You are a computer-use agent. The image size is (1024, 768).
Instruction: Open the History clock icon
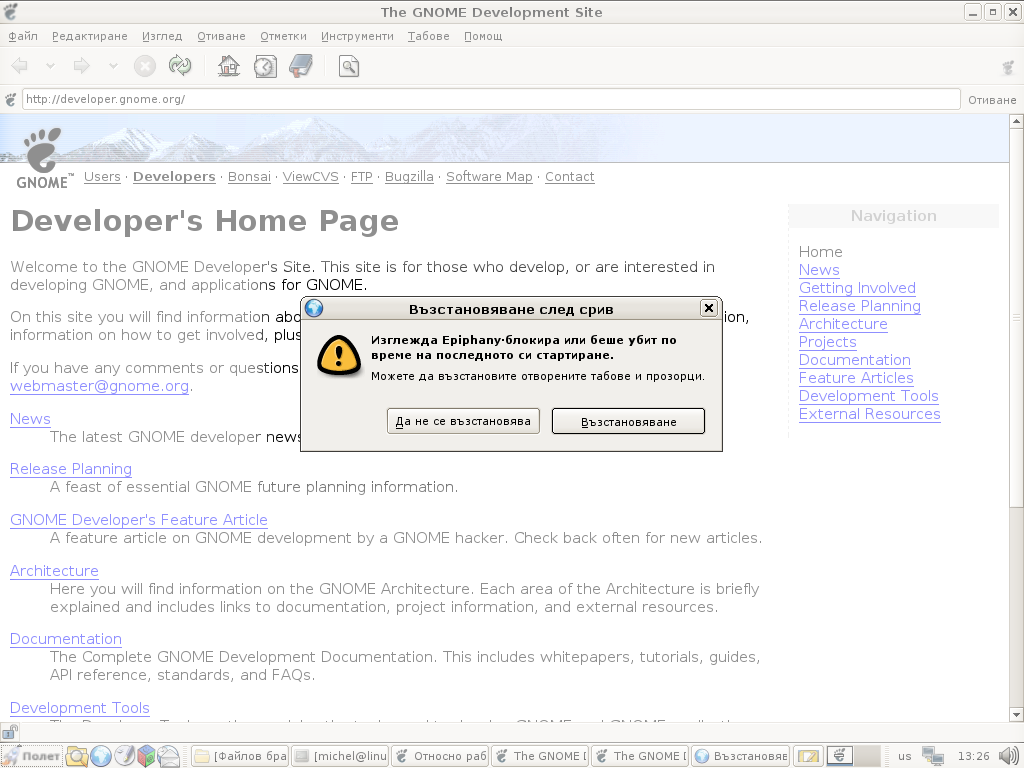point(265,66)
